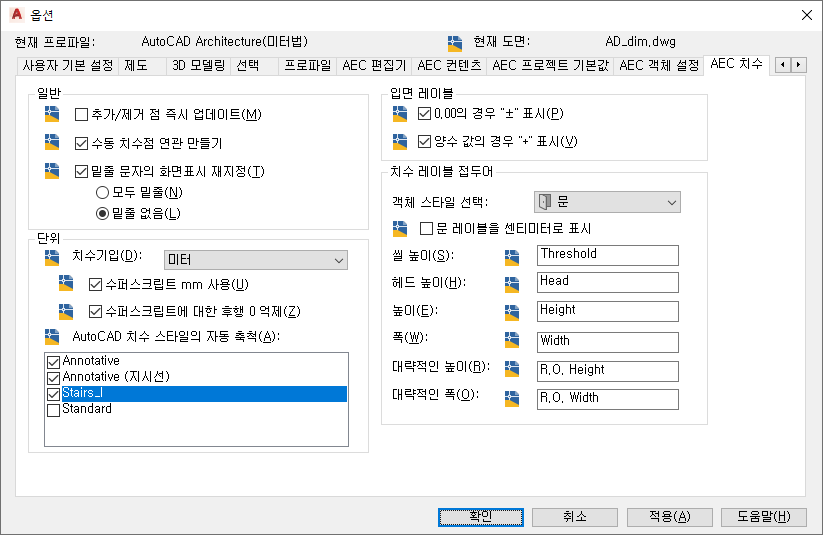Open the 3D 모델링 tab
Screen dimensions: 823x535
(198, 66)
